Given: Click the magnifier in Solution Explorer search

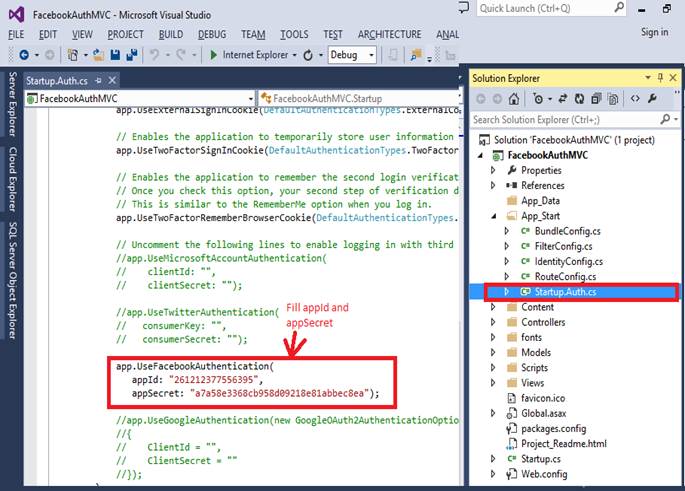Looking at the screenshot, I should pyautogui.click(x=665, y=119).
